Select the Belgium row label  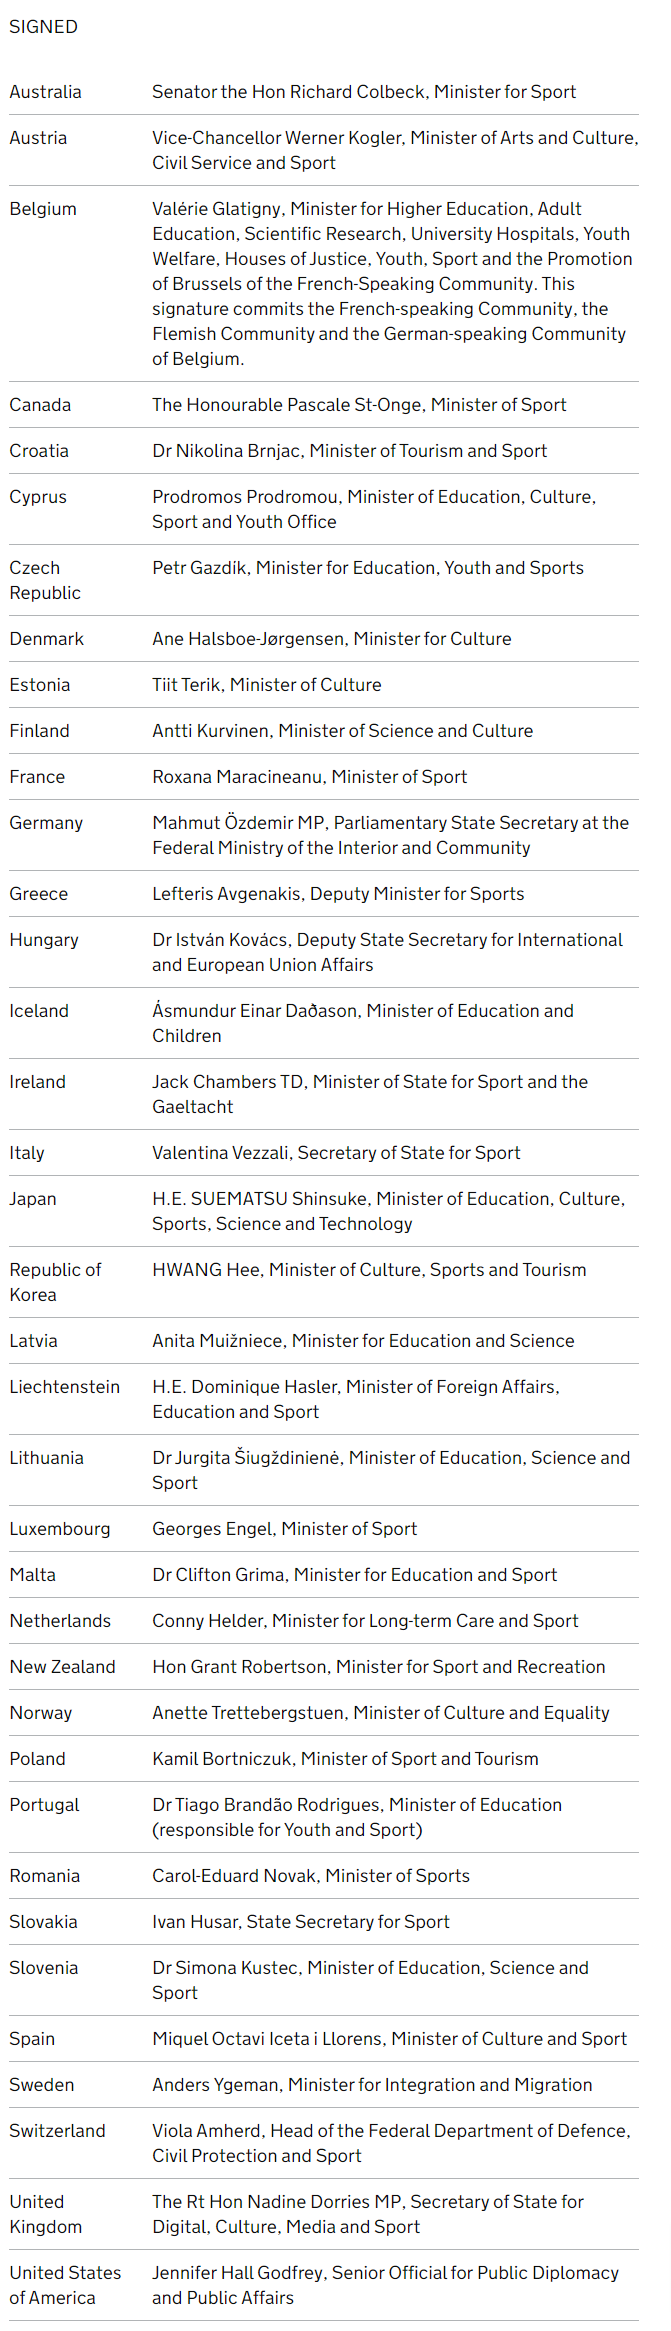click(x=43, y=209)
